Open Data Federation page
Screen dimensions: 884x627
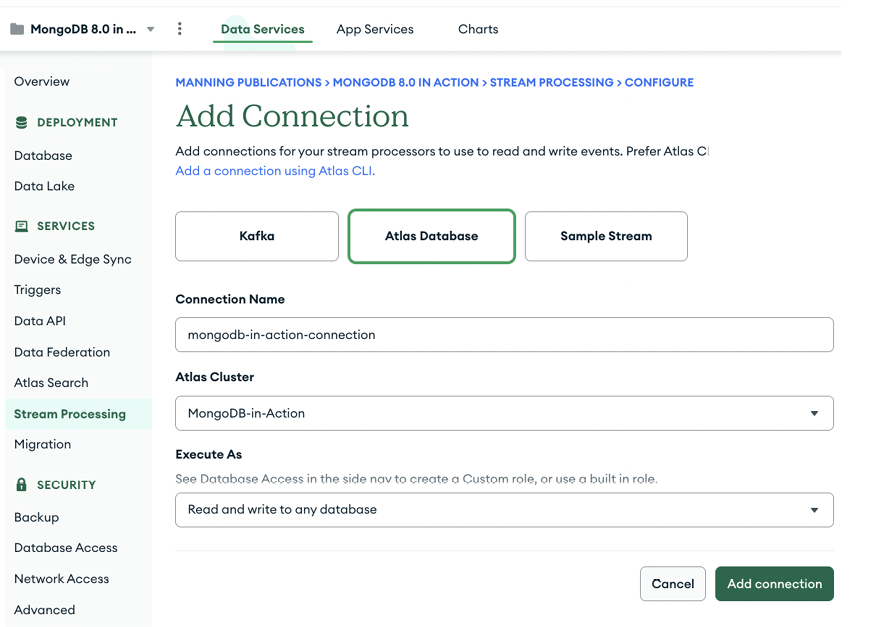point(62,352)
